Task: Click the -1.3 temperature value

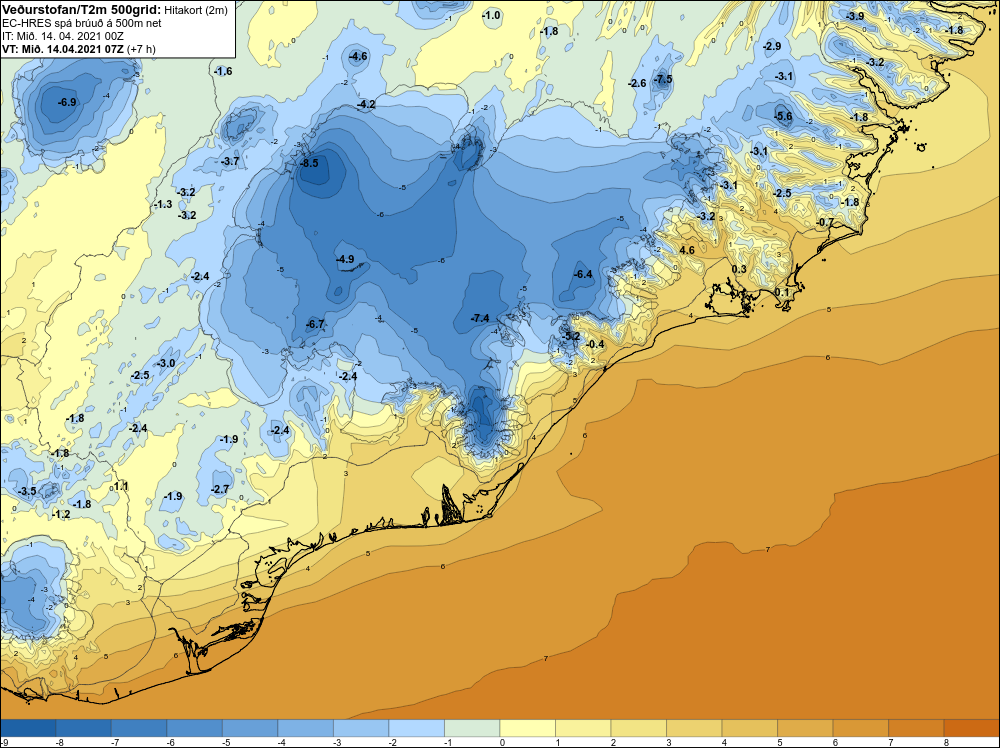Action: [163, 204]
